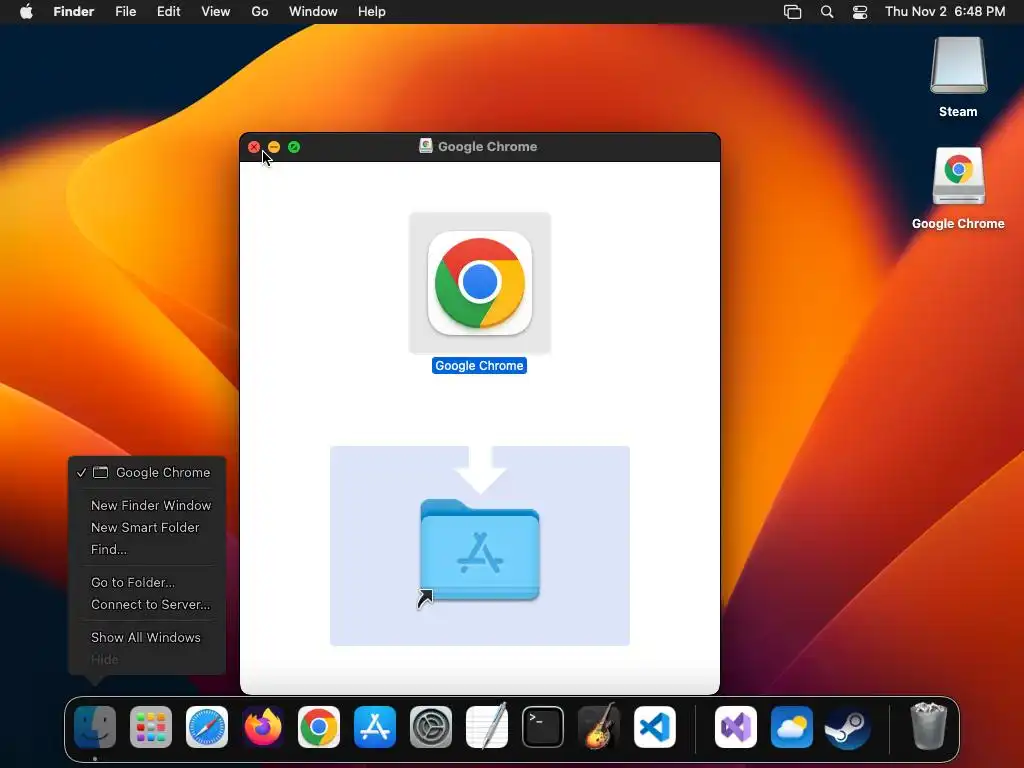Close the Google Chrome installer window
Screen dimensions: 1024x768
pyautogui.click(x=254, y=147)
